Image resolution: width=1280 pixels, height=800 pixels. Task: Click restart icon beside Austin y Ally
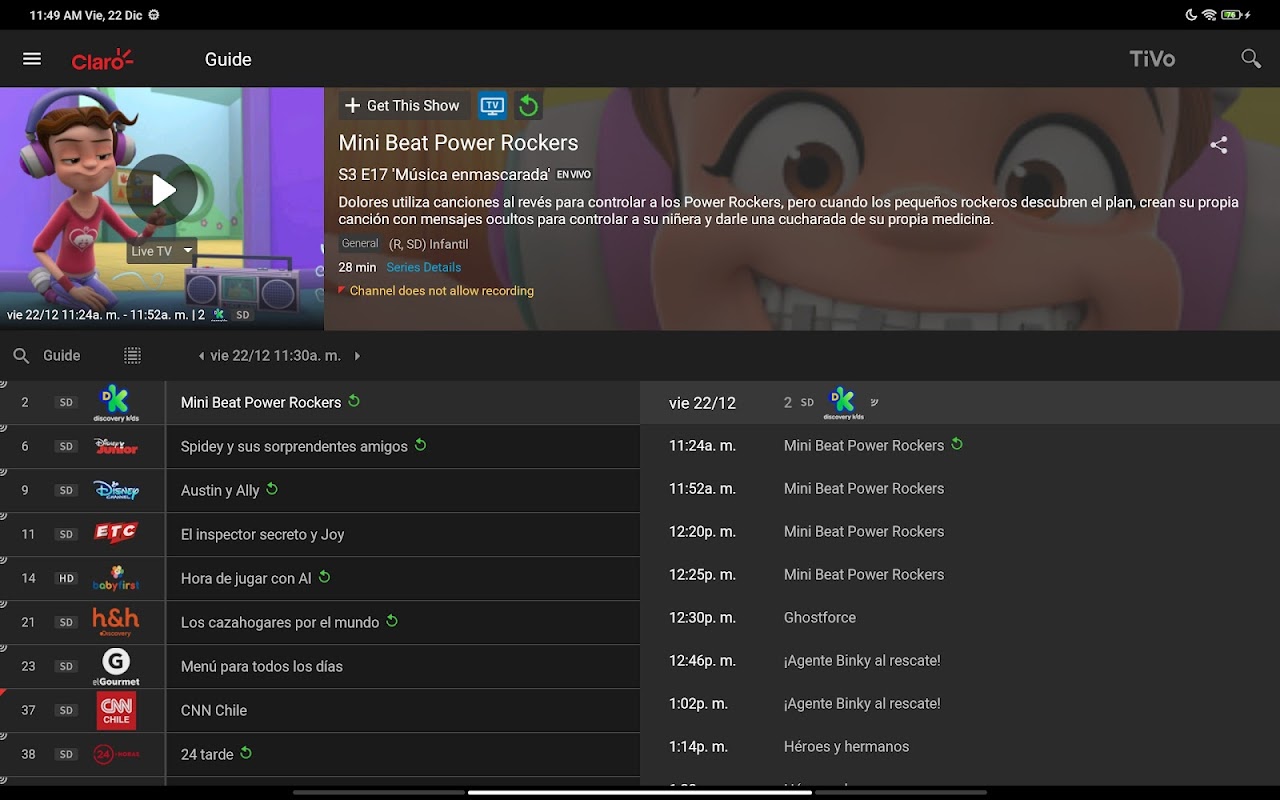(272, 489)
